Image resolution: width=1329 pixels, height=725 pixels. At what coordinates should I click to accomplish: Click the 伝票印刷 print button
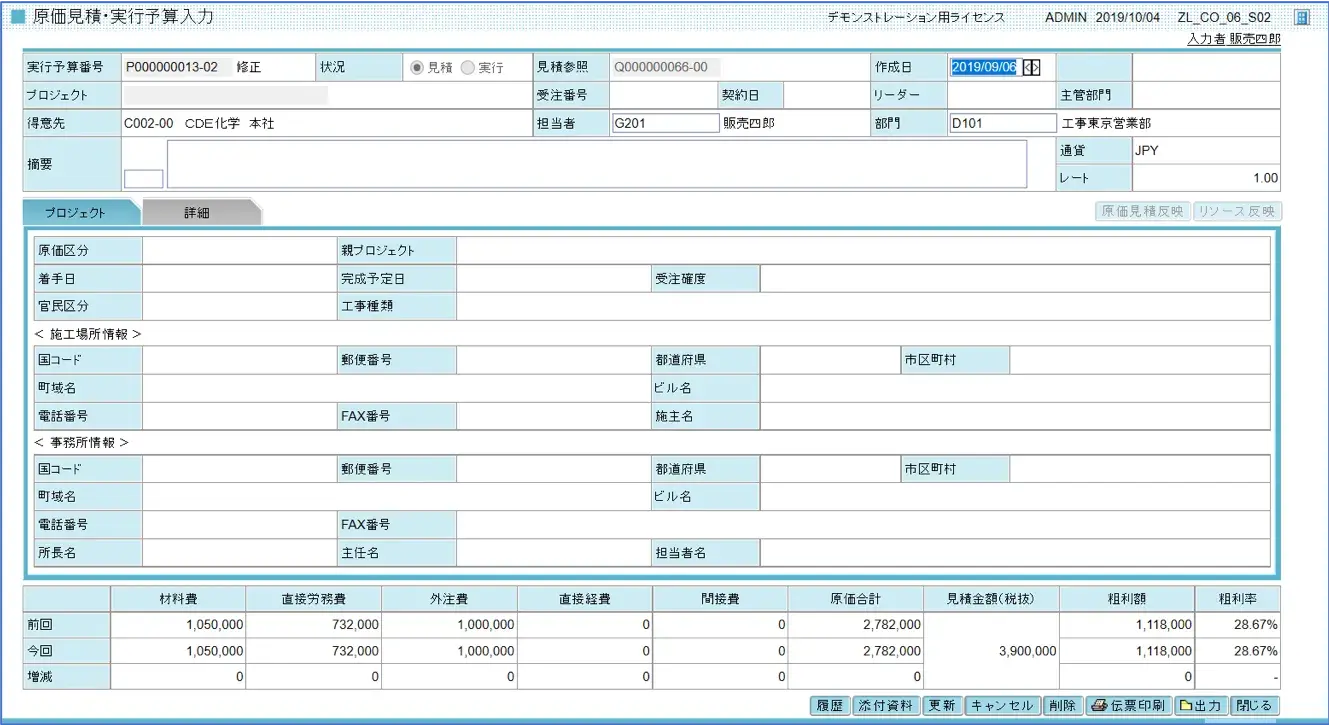1129,705
